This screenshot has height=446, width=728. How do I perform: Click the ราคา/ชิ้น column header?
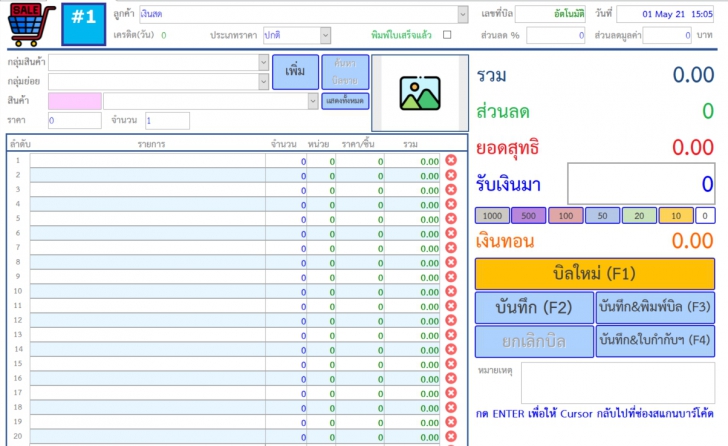click(358, 144)
